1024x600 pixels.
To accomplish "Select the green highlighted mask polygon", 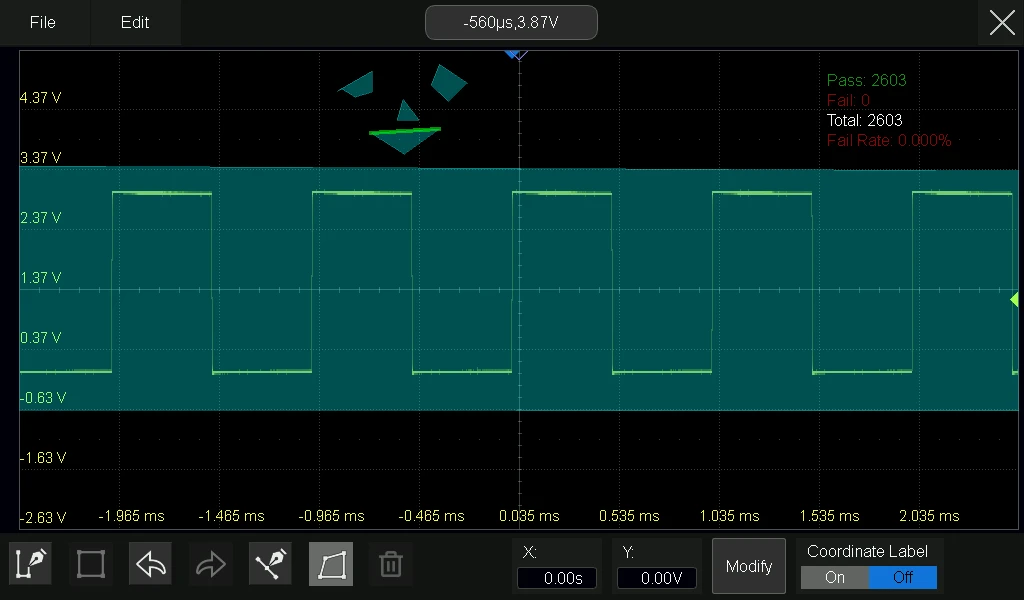I will coord(405,139).
